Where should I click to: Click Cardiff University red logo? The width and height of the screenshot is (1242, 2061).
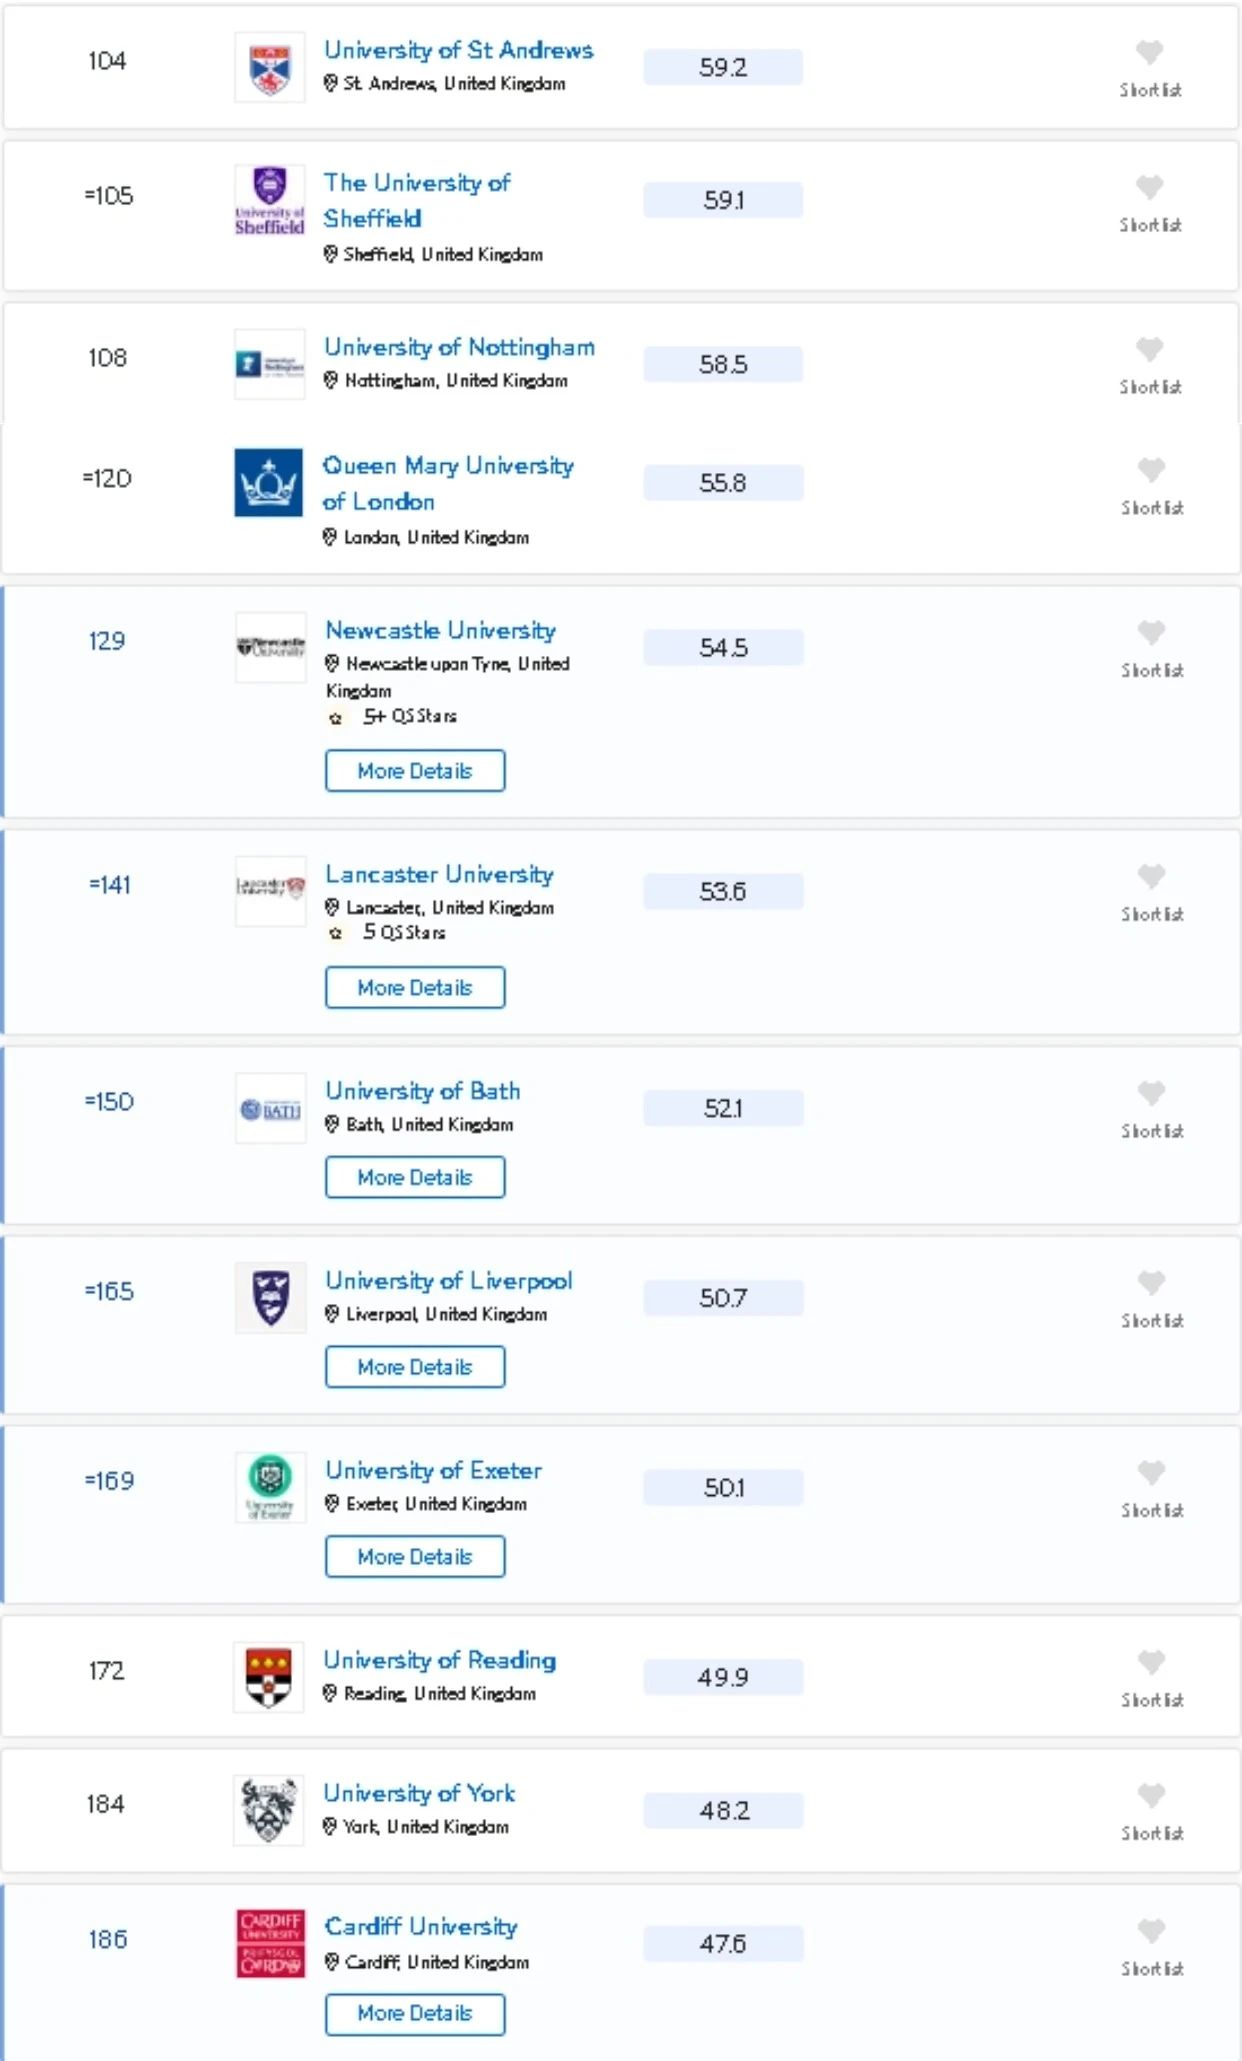[270, 1943]
